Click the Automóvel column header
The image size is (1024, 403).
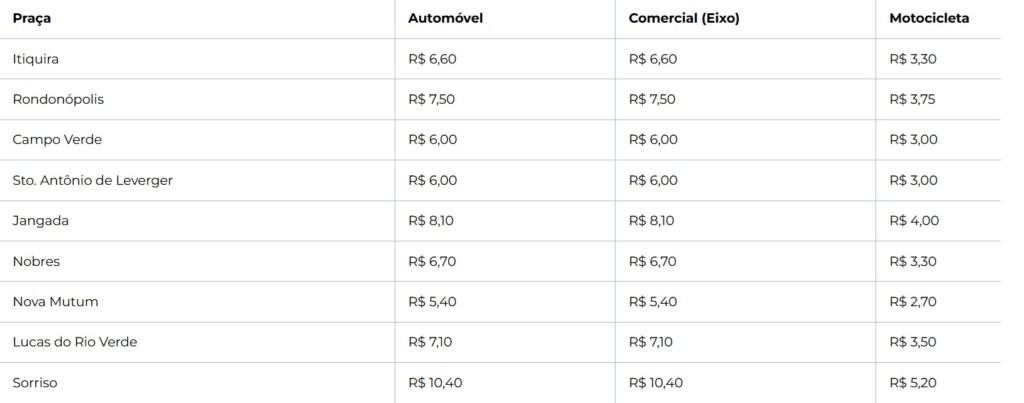tap(446, 18)
